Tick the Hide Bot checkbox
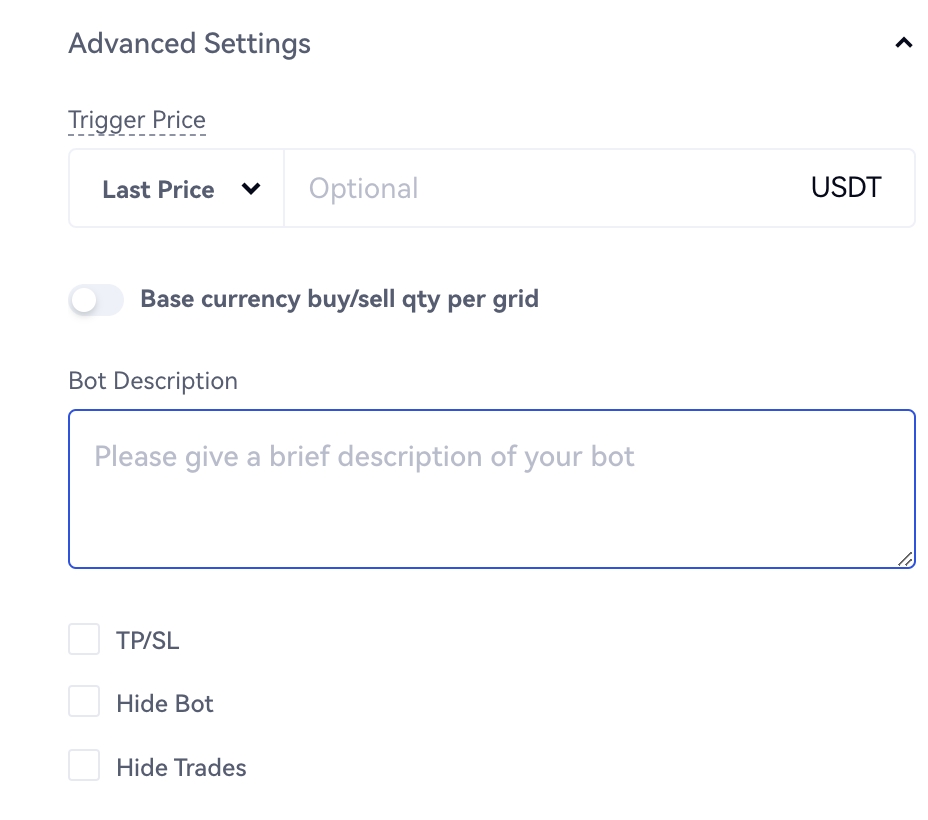 click(84, 702)
